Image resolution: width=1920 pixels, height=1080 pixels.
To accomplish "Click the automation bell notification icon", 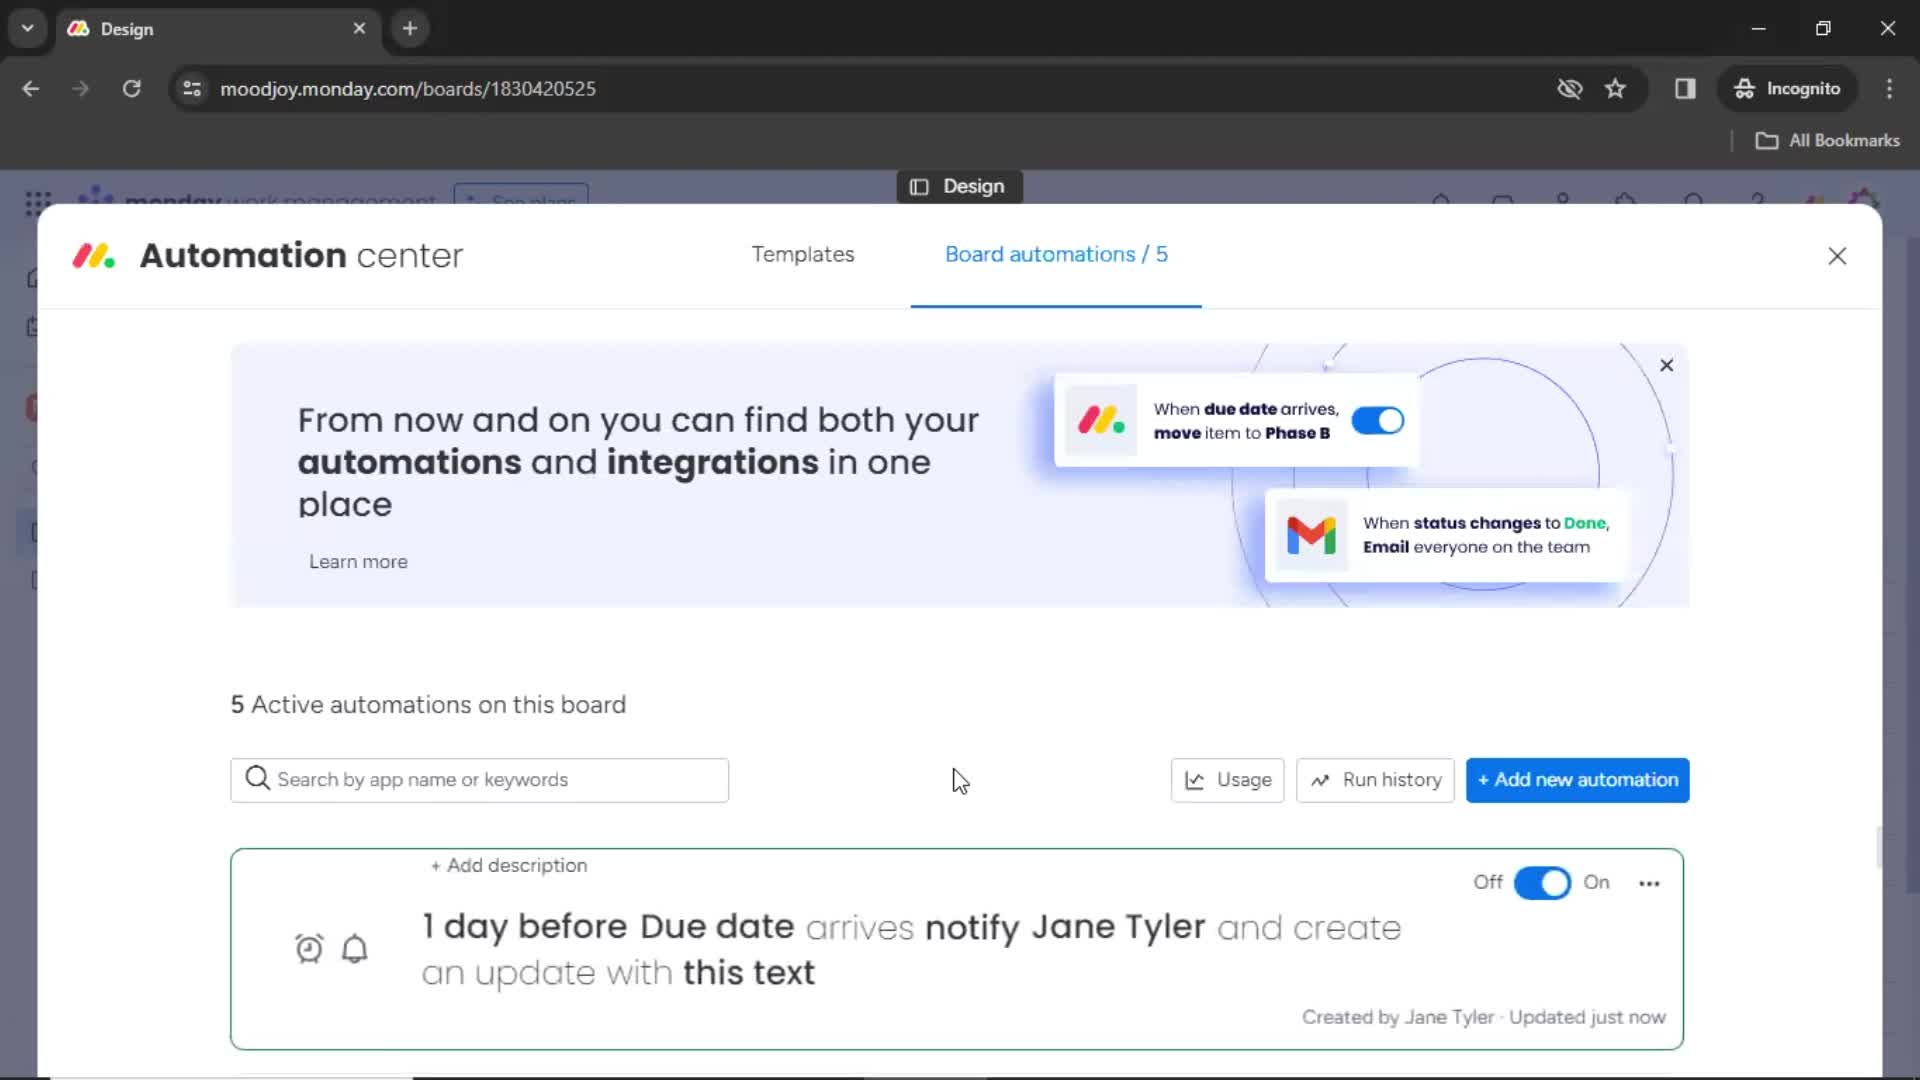I will [355, 948].
